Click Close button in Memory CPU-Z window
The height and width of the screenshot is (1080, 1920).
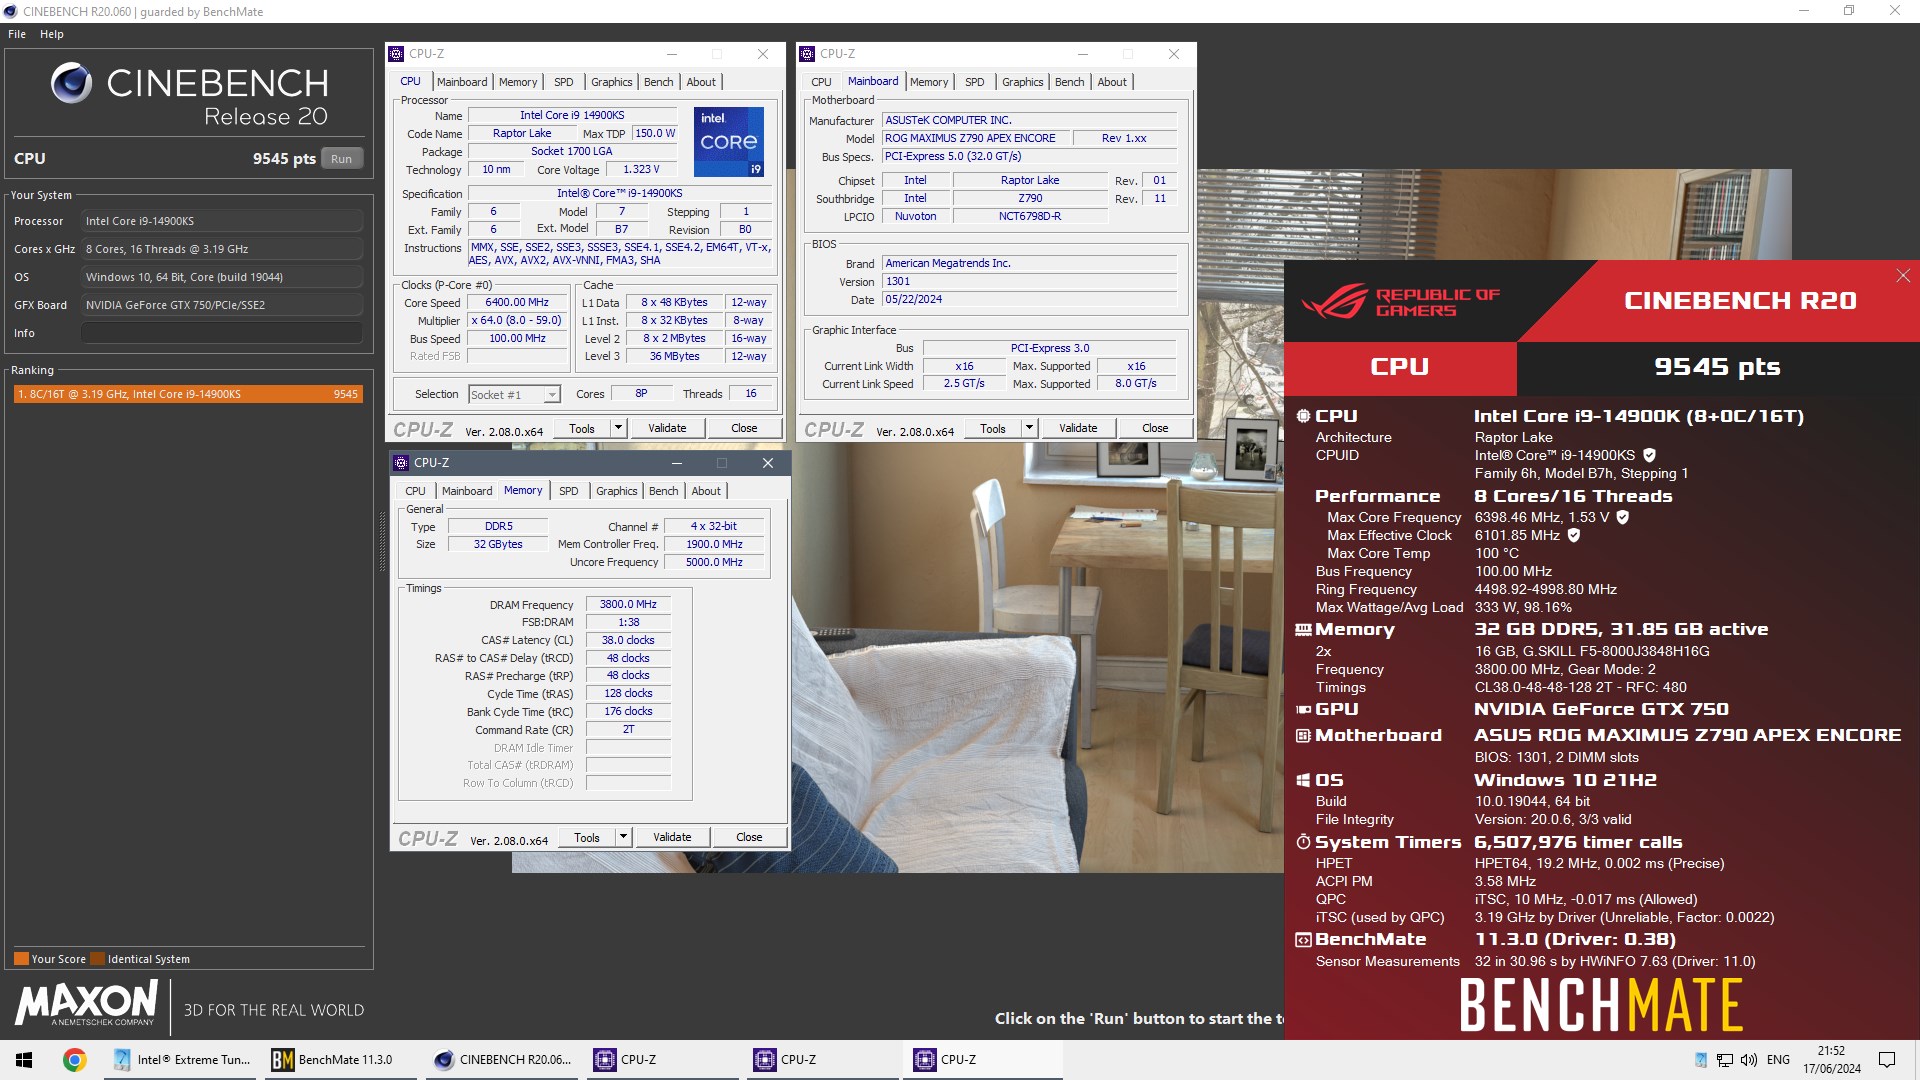(749, 838)
